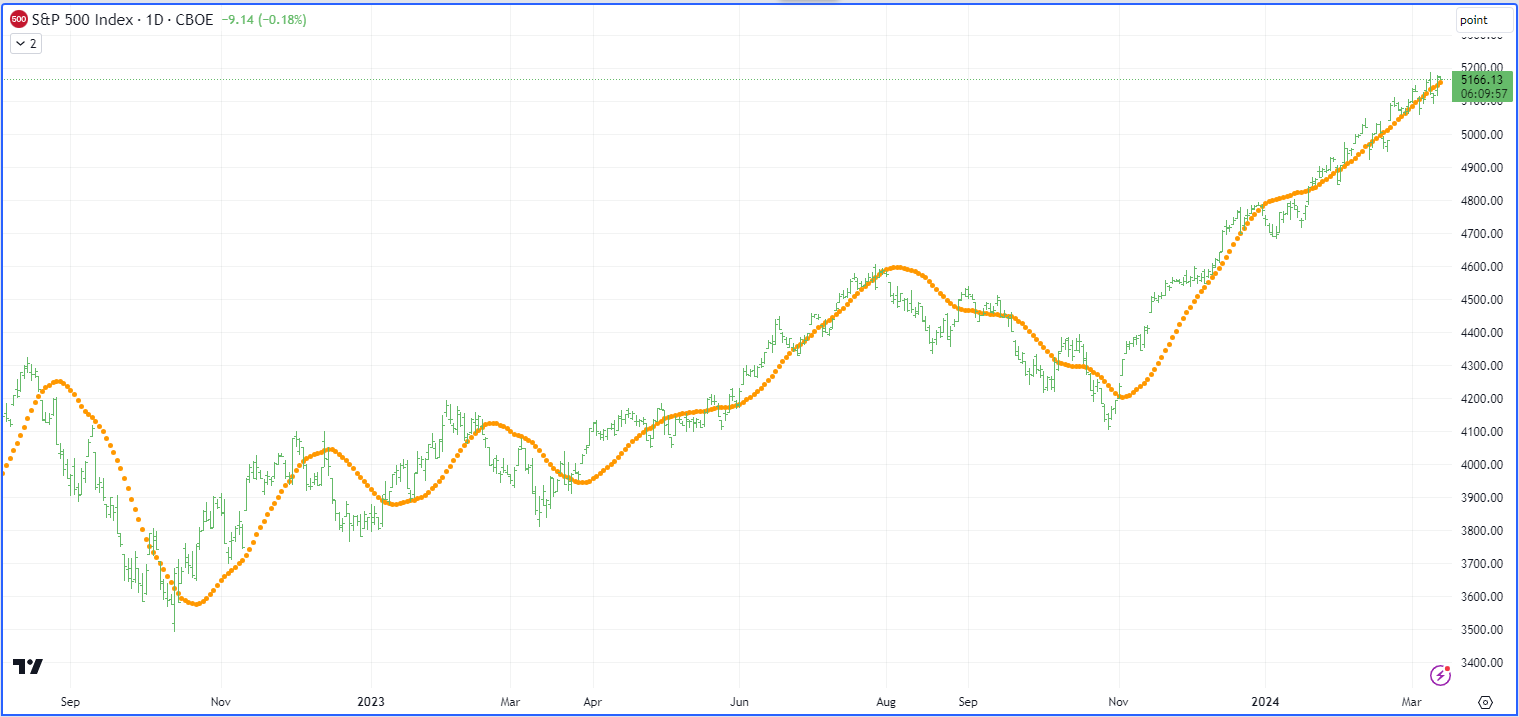Click the Apr label on time axis
Image resolution: width=1519 pixels, height=717 pixels.
point(591,702)
